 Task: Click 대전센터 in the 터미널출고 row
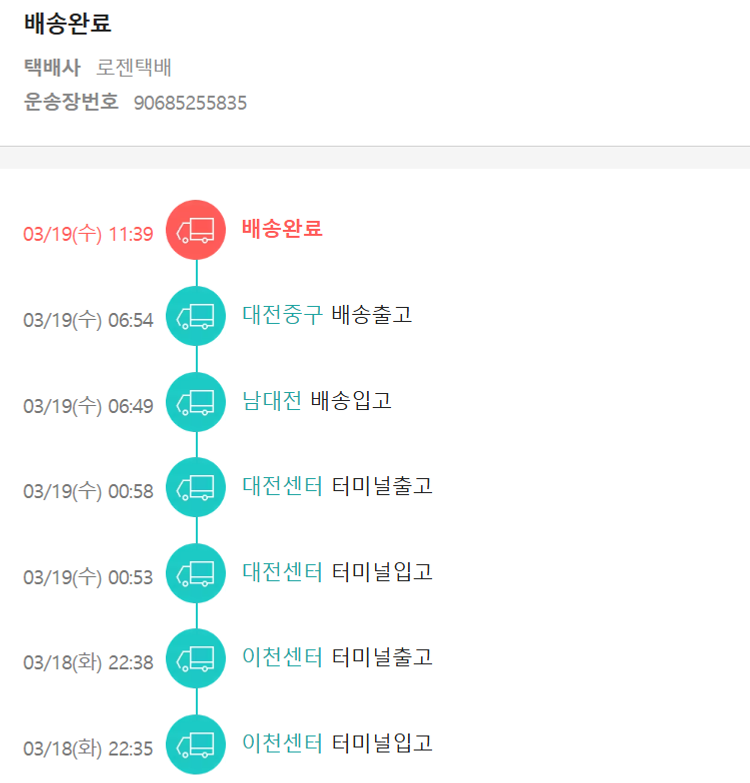(282, 486)
